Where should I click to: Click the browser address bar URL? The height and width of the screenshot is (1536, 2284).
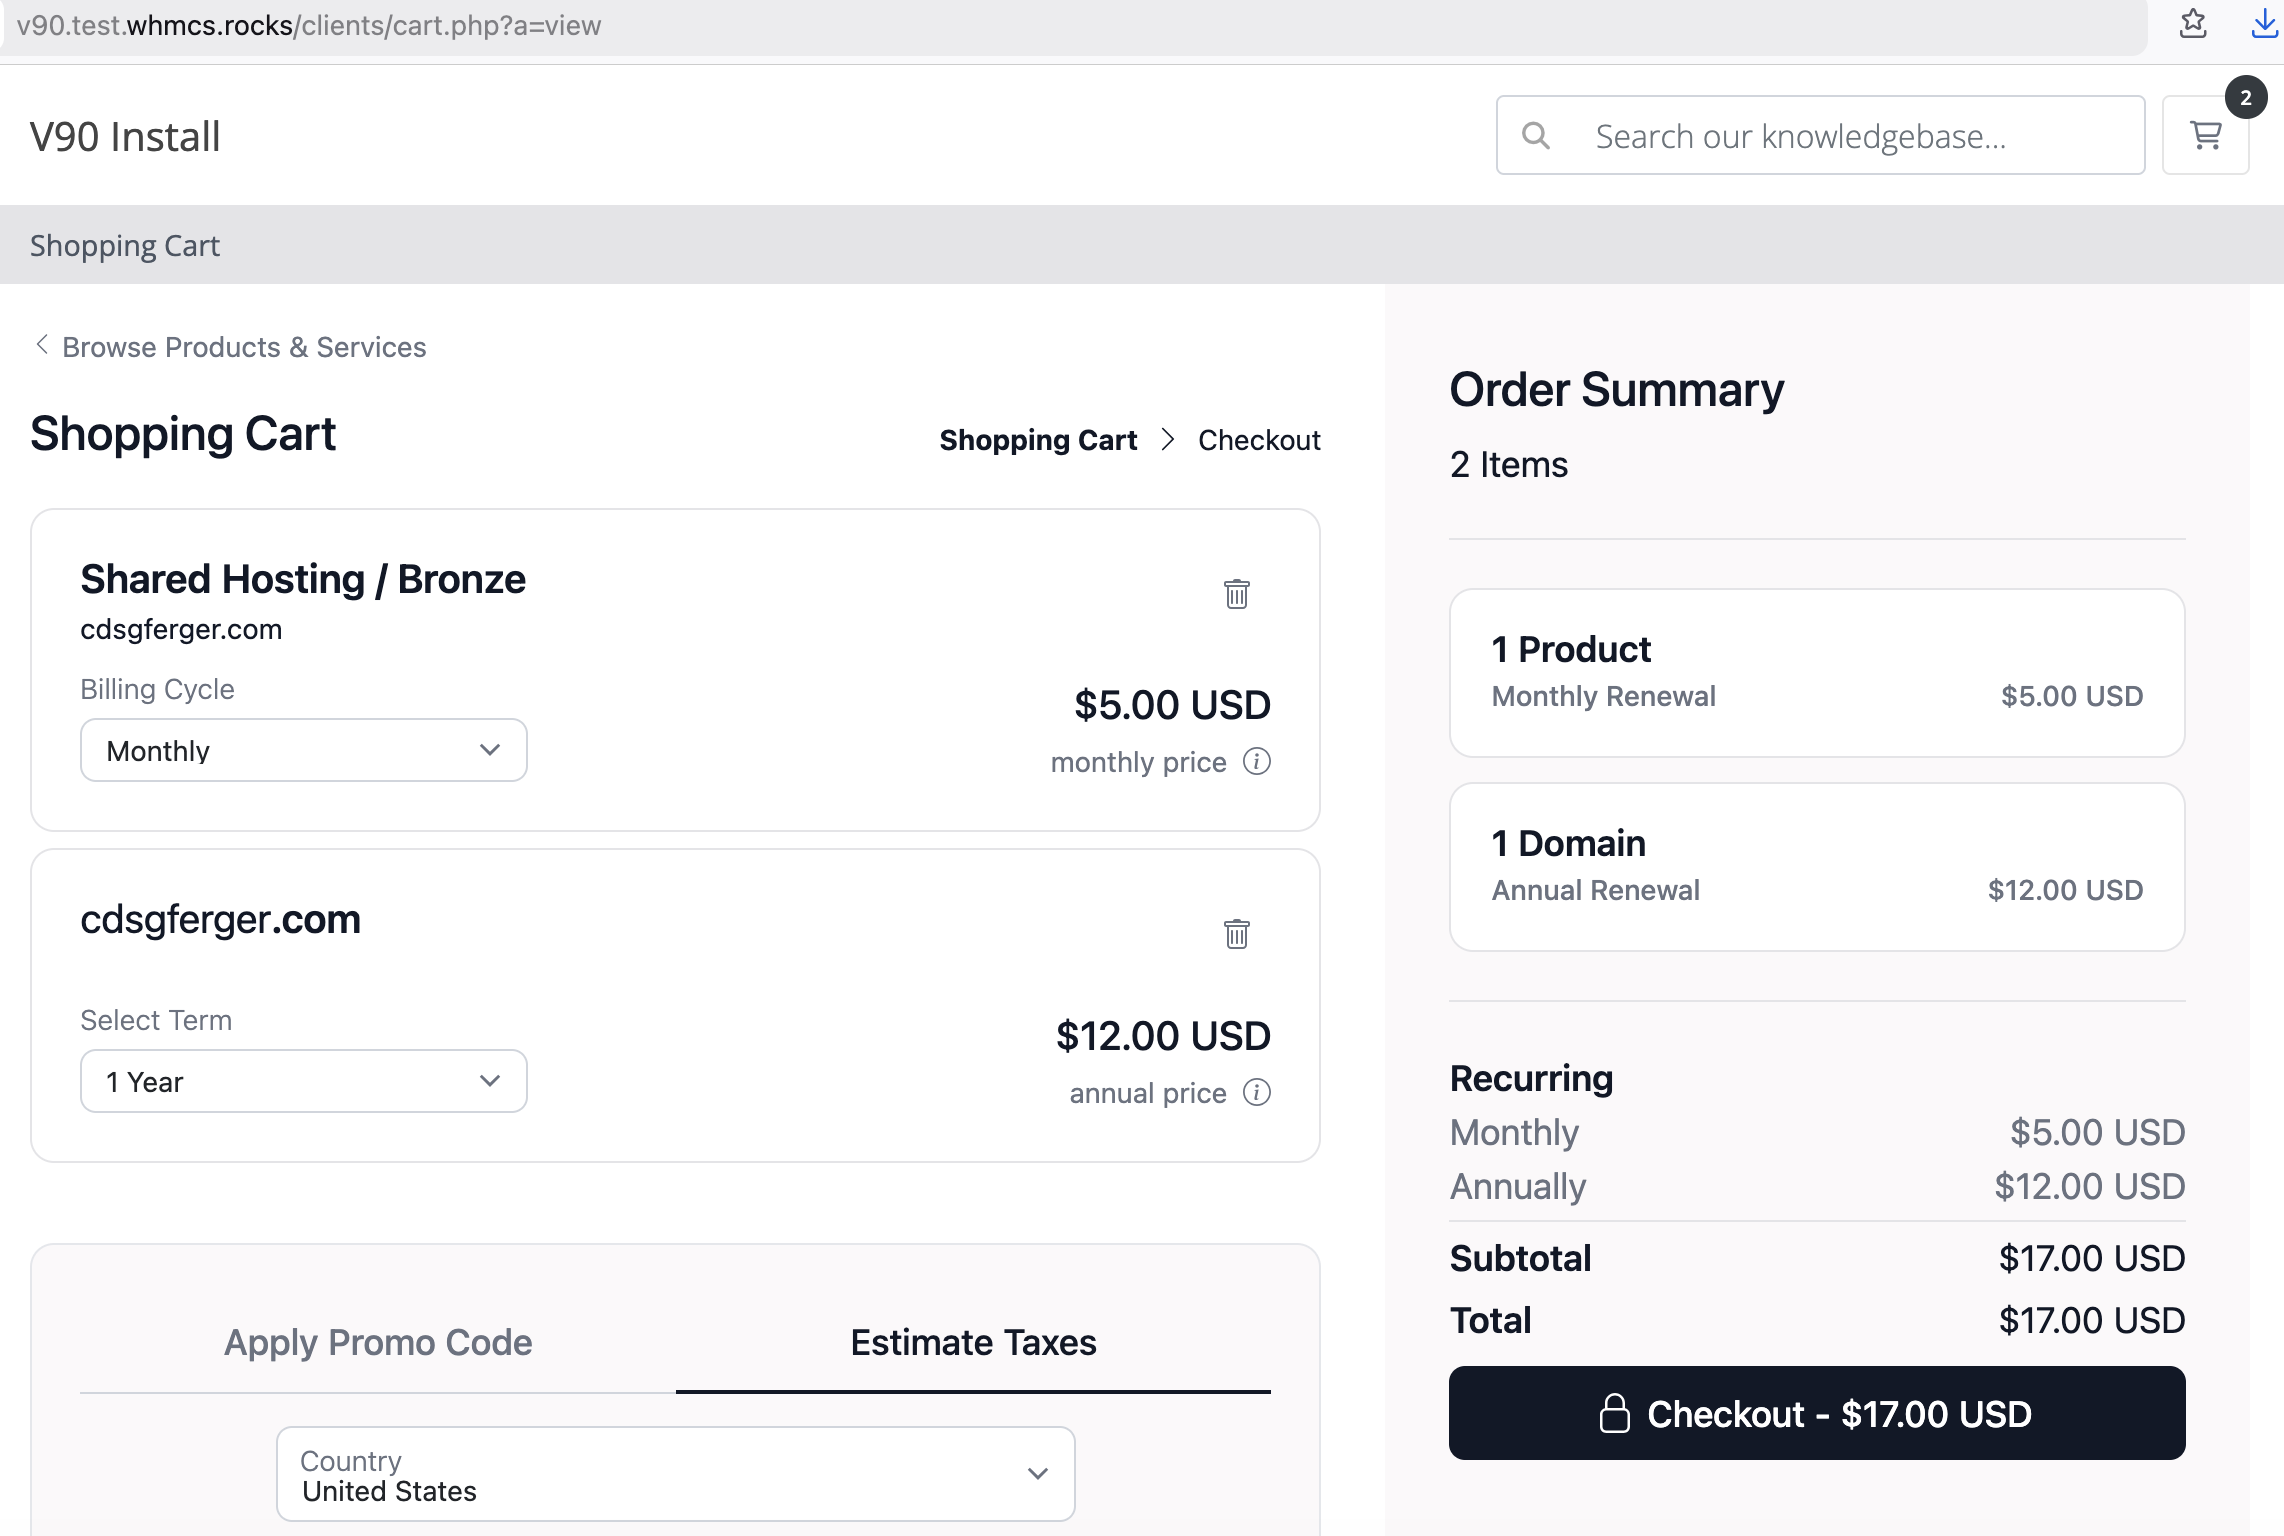(309, 26)
